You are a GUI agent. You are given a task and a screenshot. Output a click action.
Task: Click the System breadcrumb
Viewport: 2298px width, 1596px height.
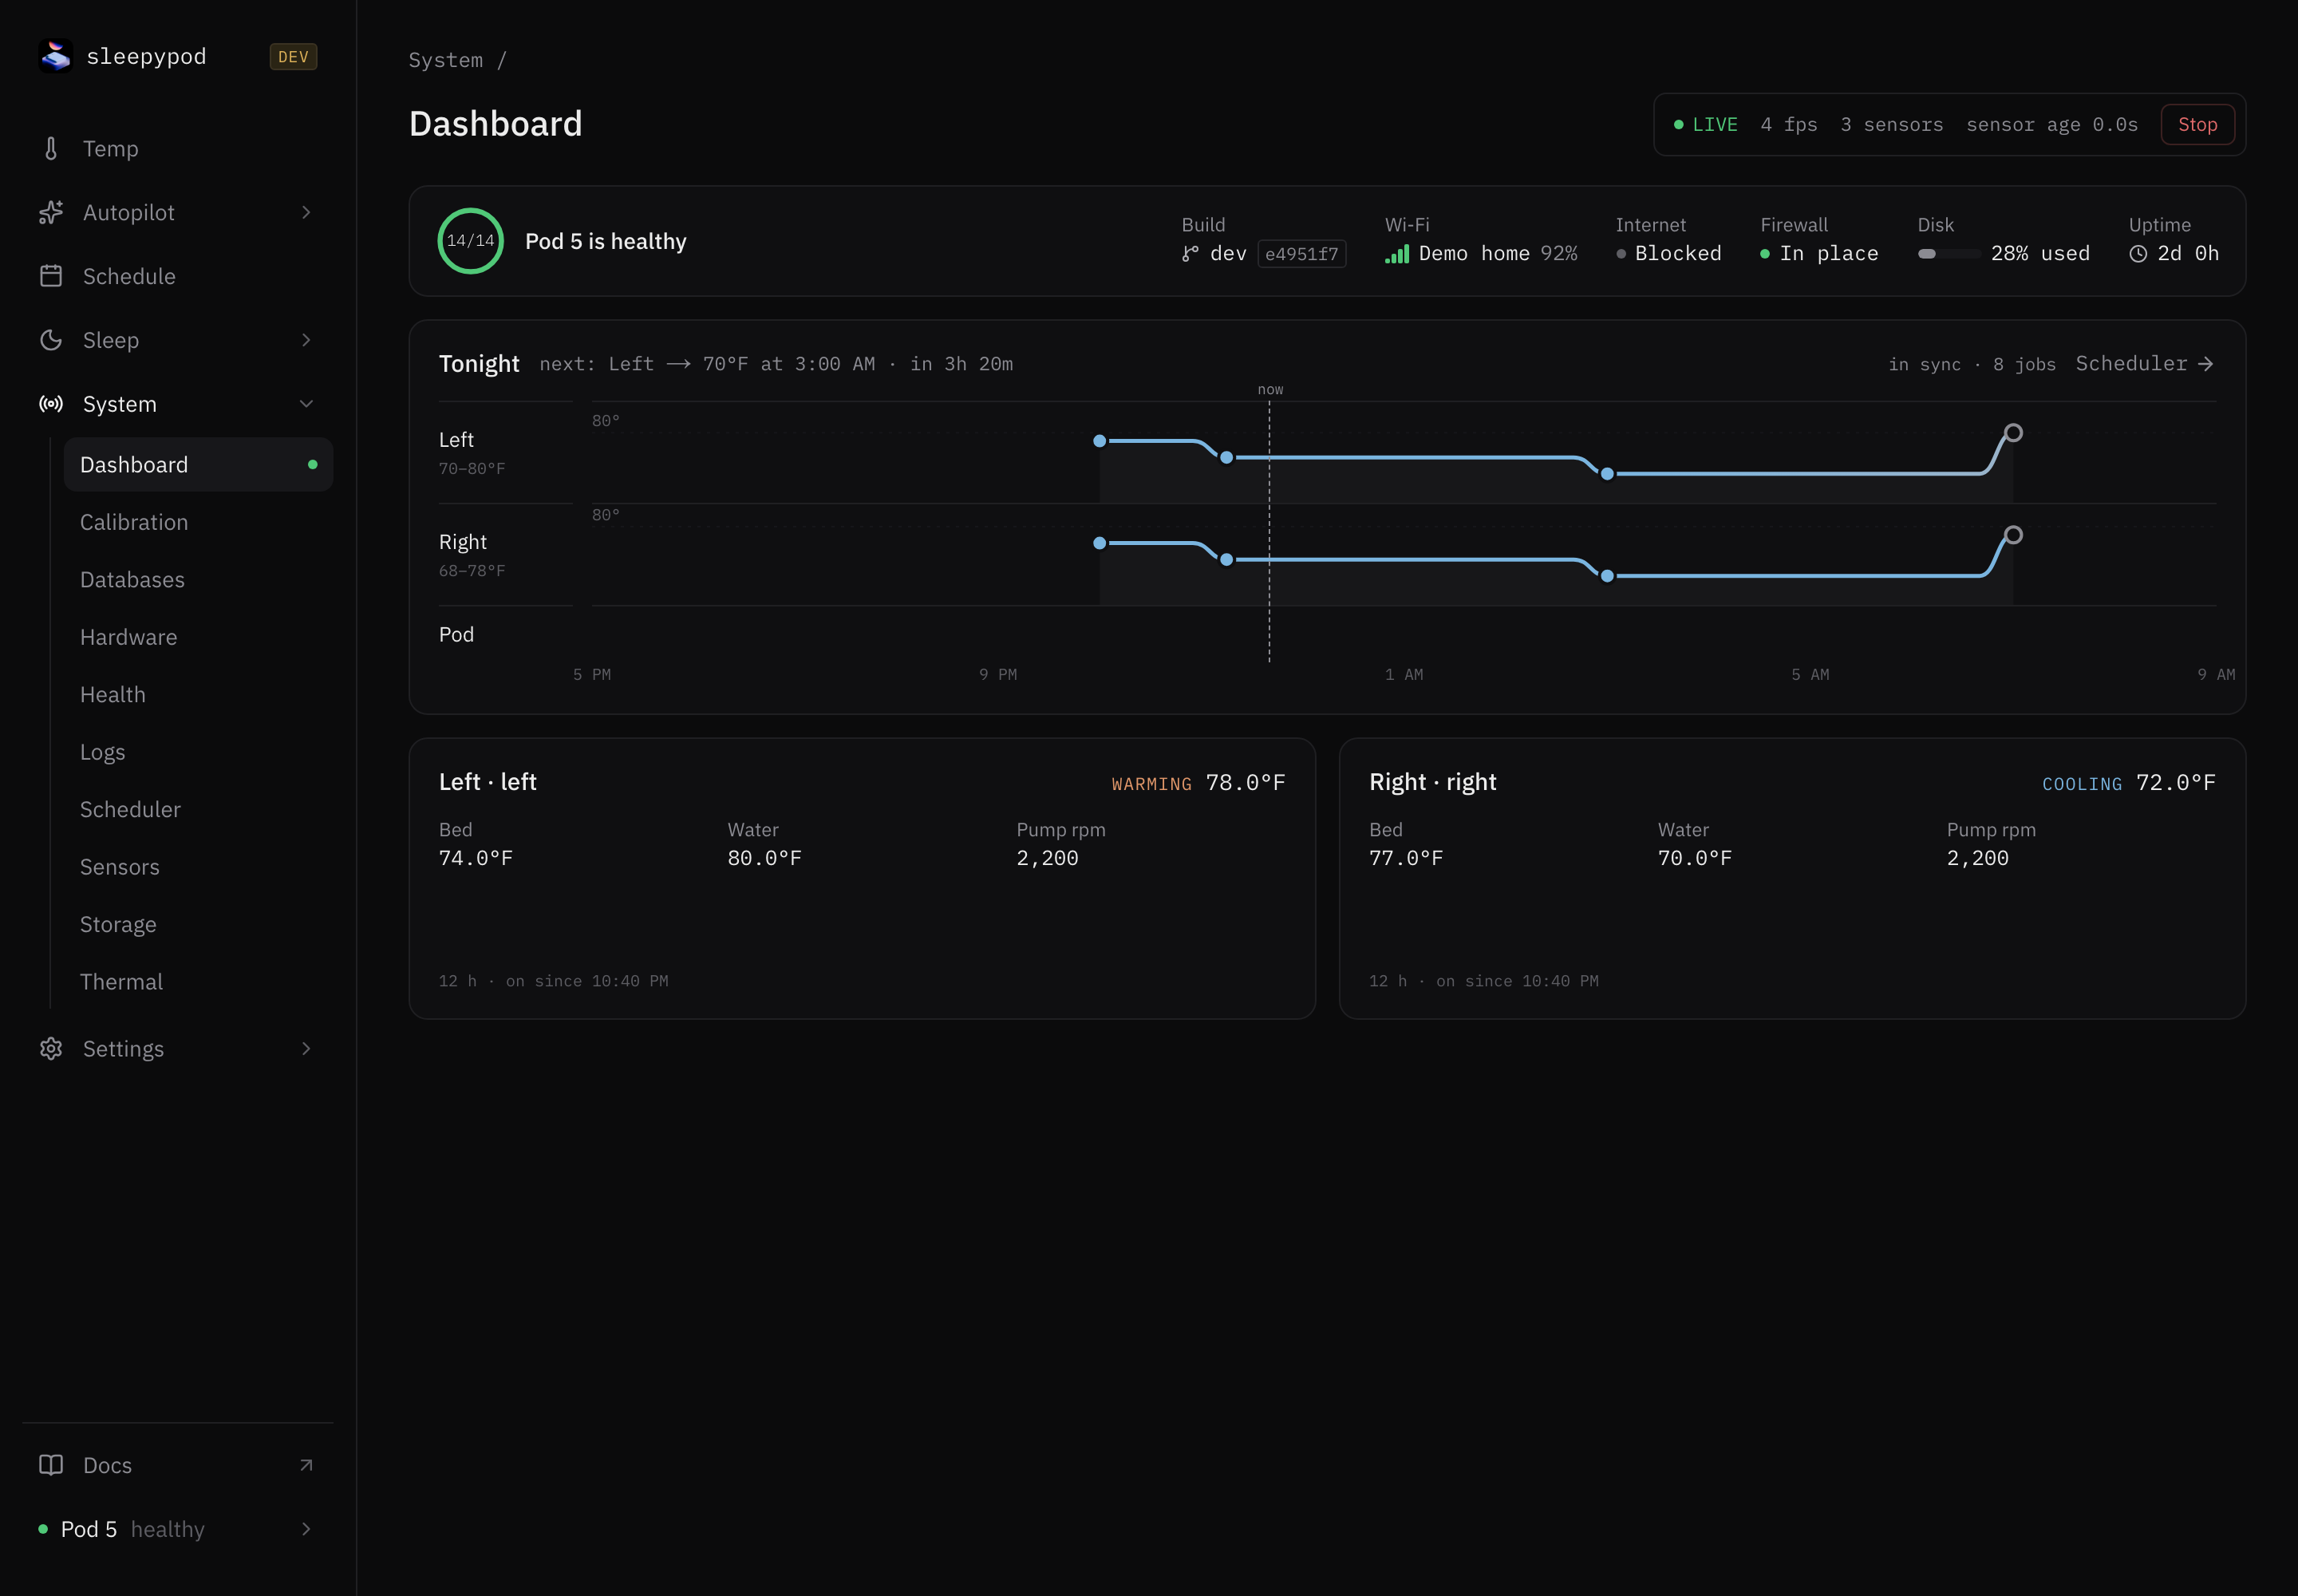(445, 60)
